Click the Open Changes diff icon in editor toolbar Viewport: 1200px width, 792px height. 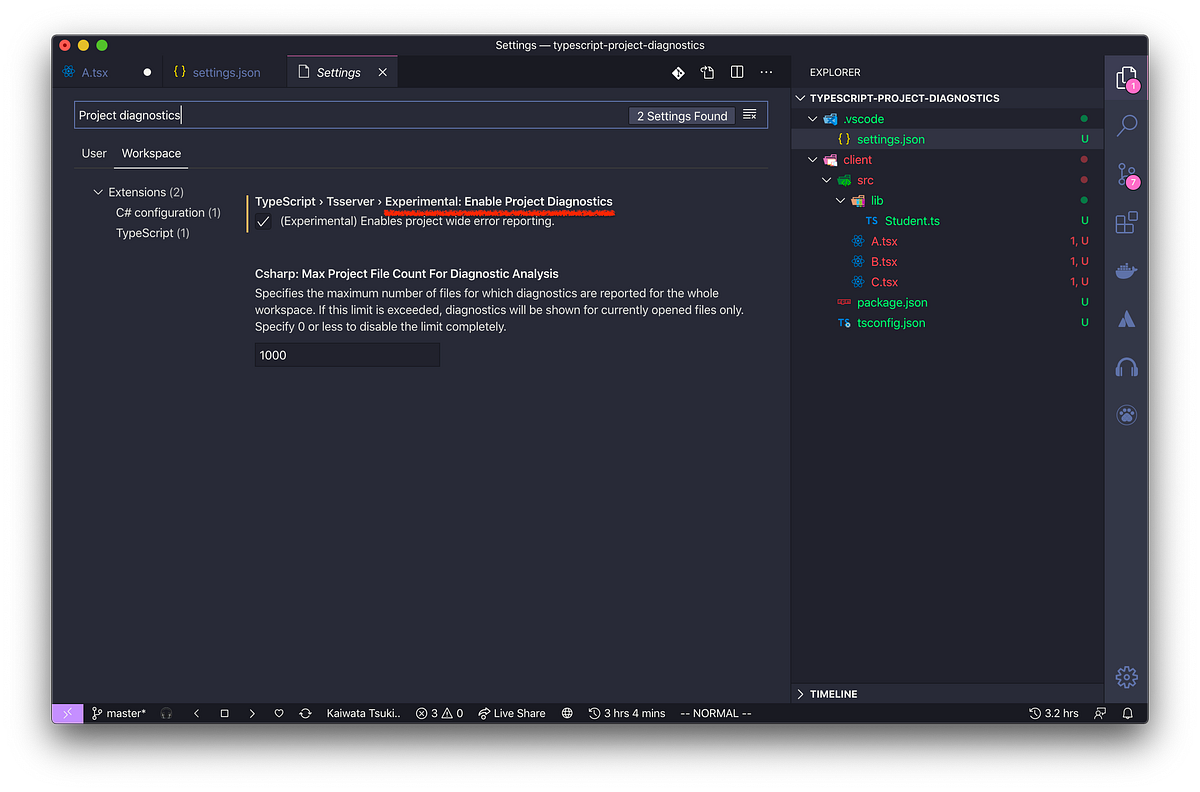click(x=678, y=72)
